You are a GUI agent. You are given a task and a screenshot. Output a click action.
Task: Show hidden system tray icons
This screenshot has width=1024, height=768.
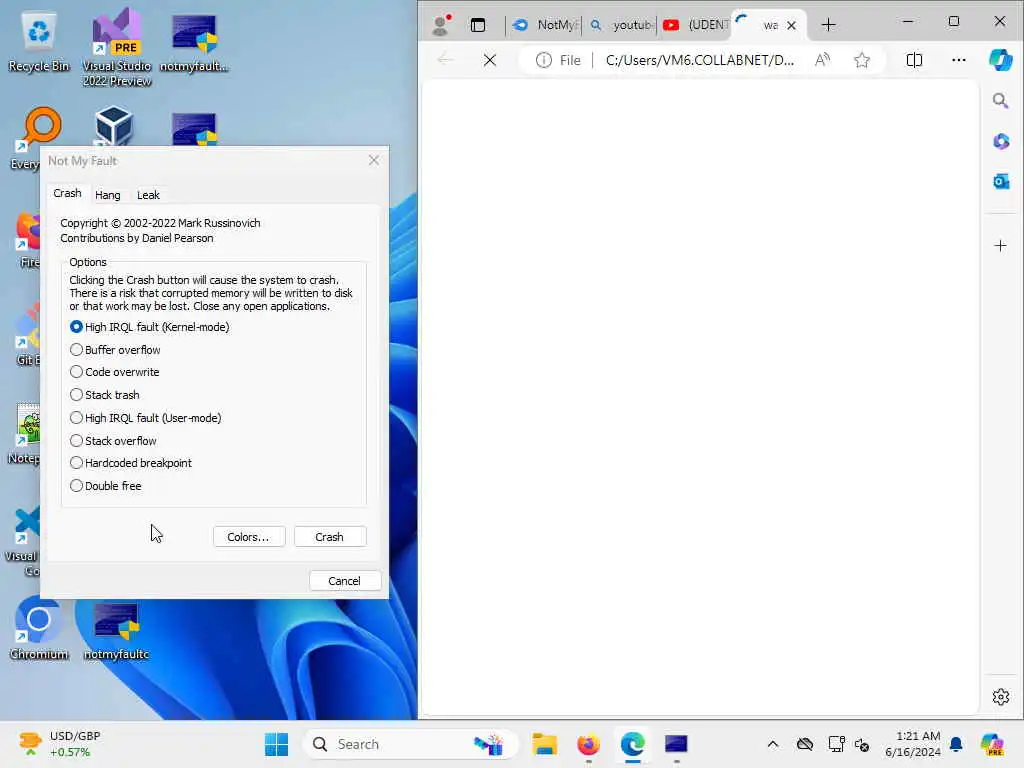click(x=773, y=744)
